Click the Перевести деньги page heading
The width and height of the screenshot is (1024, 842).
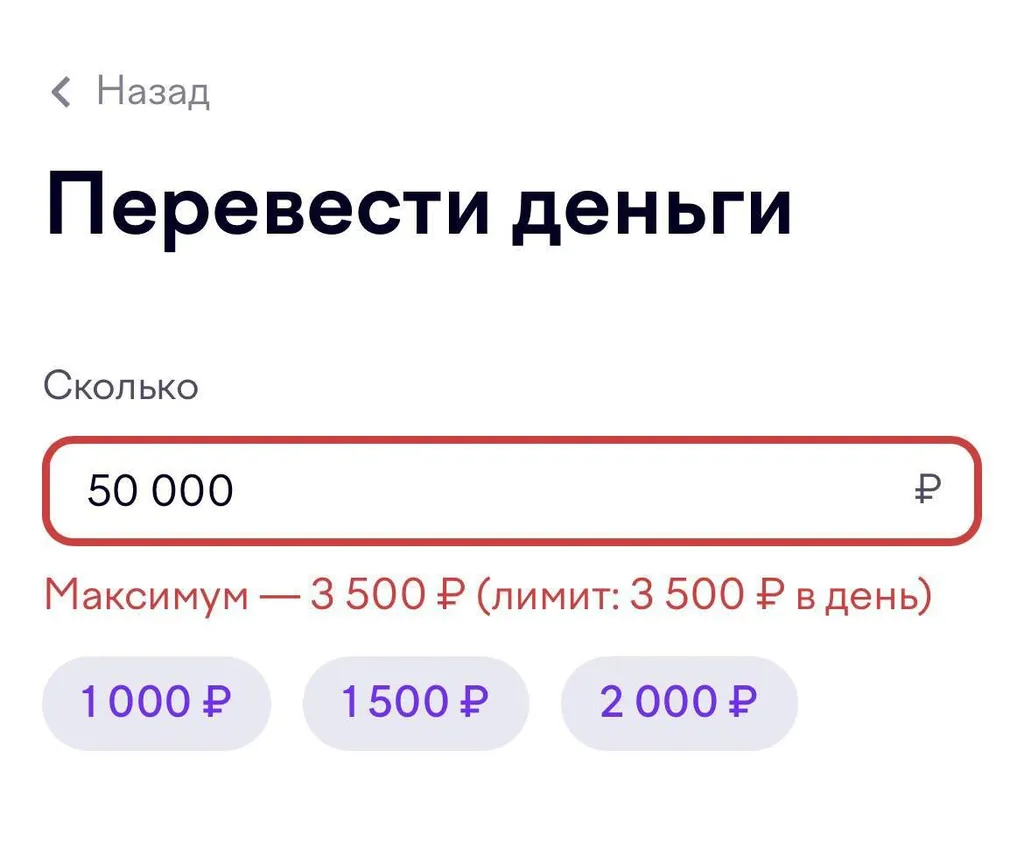point(419,206)
